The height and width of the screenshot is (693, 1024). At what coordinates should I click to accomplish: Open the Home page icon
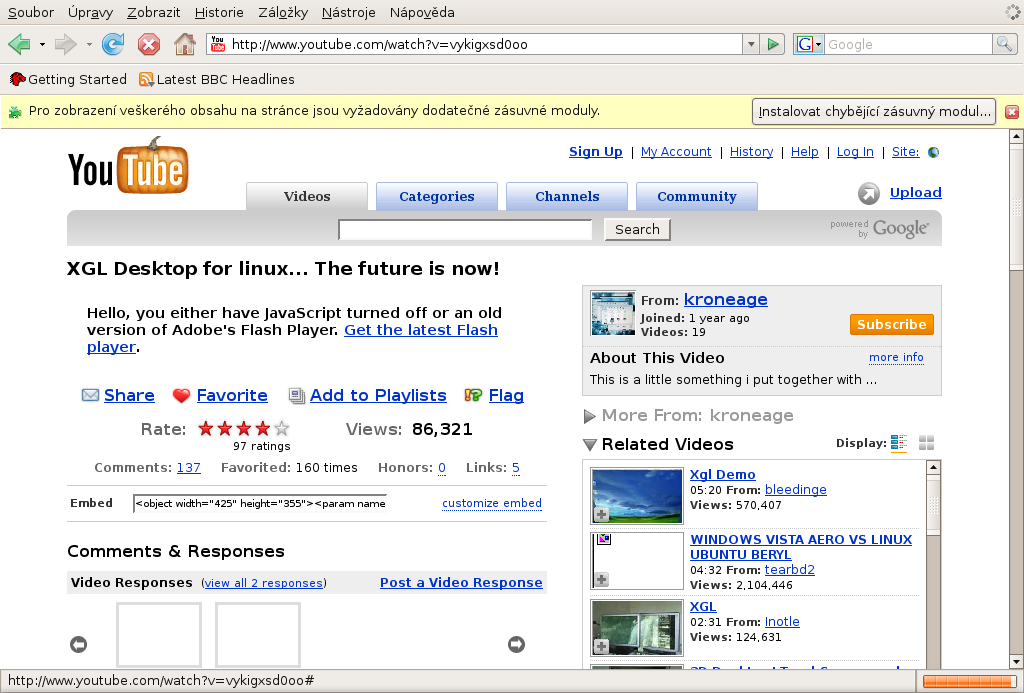[x=185, y=44]
